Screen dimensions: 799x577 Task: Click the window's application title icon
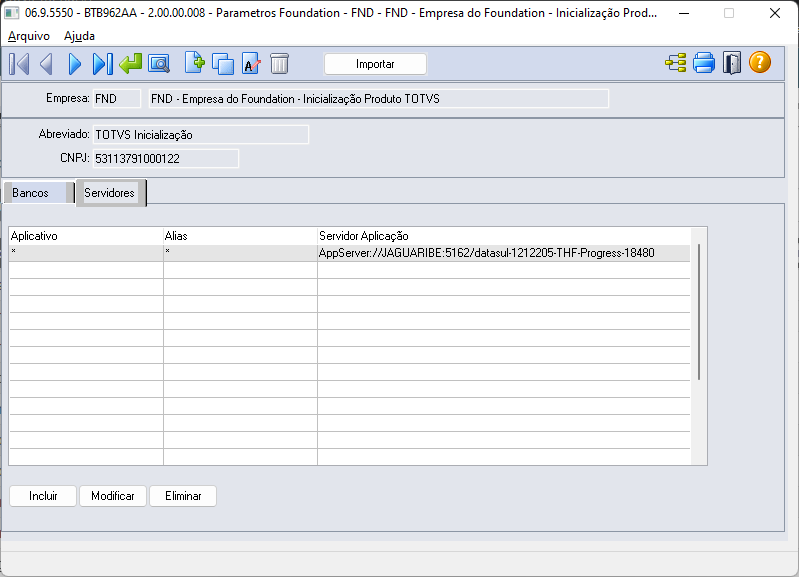(11, 13)
